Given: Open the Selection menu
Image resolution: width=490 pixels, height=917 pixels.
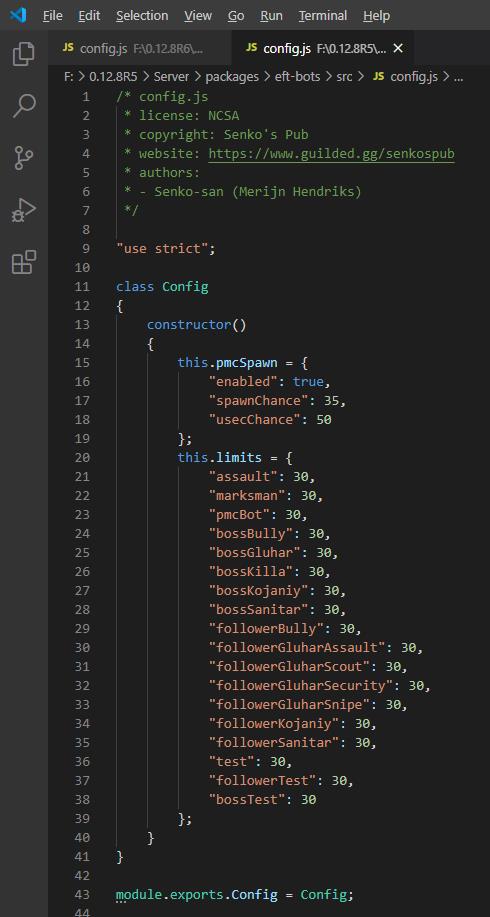Looking at the screenshot, I should pyautogui.click(x=142, y=16).
